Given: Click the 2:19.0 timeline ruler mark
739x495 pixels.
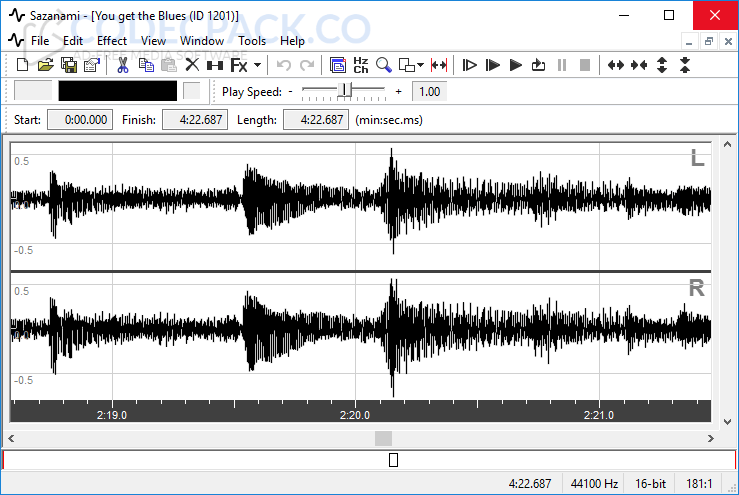Looking at the screenshot, I should pos(112,415).
